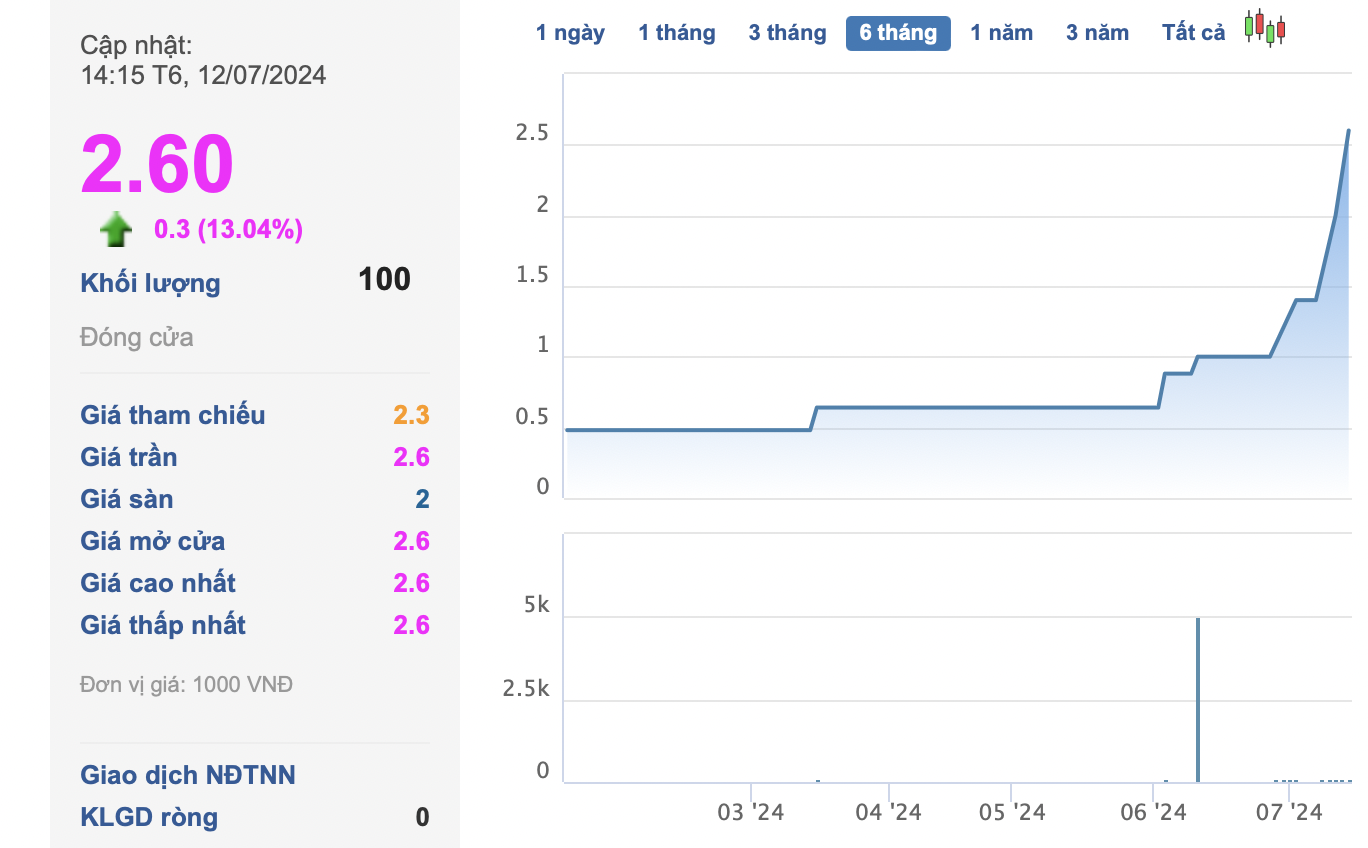Click the 'Giao dịch NĐTNN' heading

(188, 775)
